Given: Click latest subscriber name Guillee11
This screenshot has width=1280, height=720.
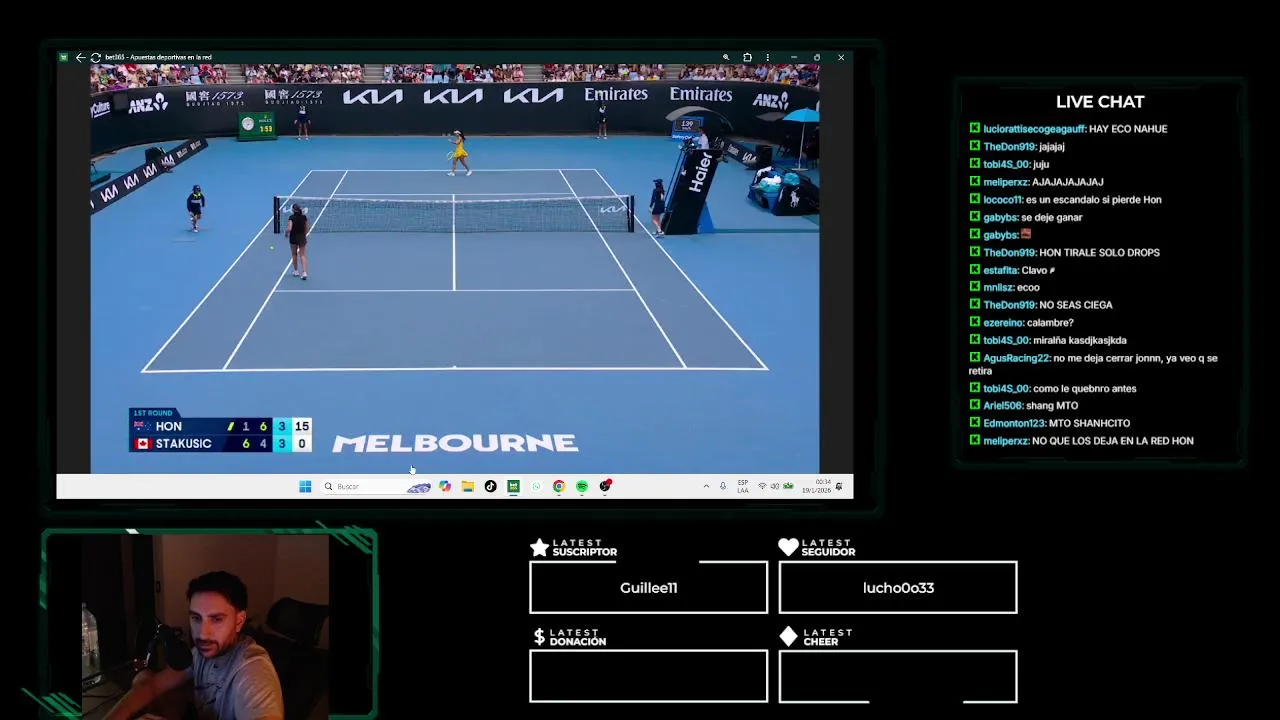Looking at the screenshot, I should click(x=648, y=588).
